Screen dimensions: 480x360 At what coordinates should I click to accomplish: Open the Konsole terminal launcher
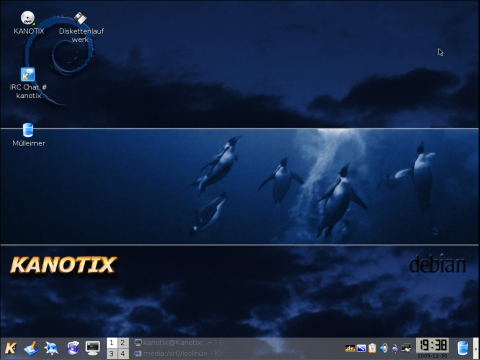(93, 348)
